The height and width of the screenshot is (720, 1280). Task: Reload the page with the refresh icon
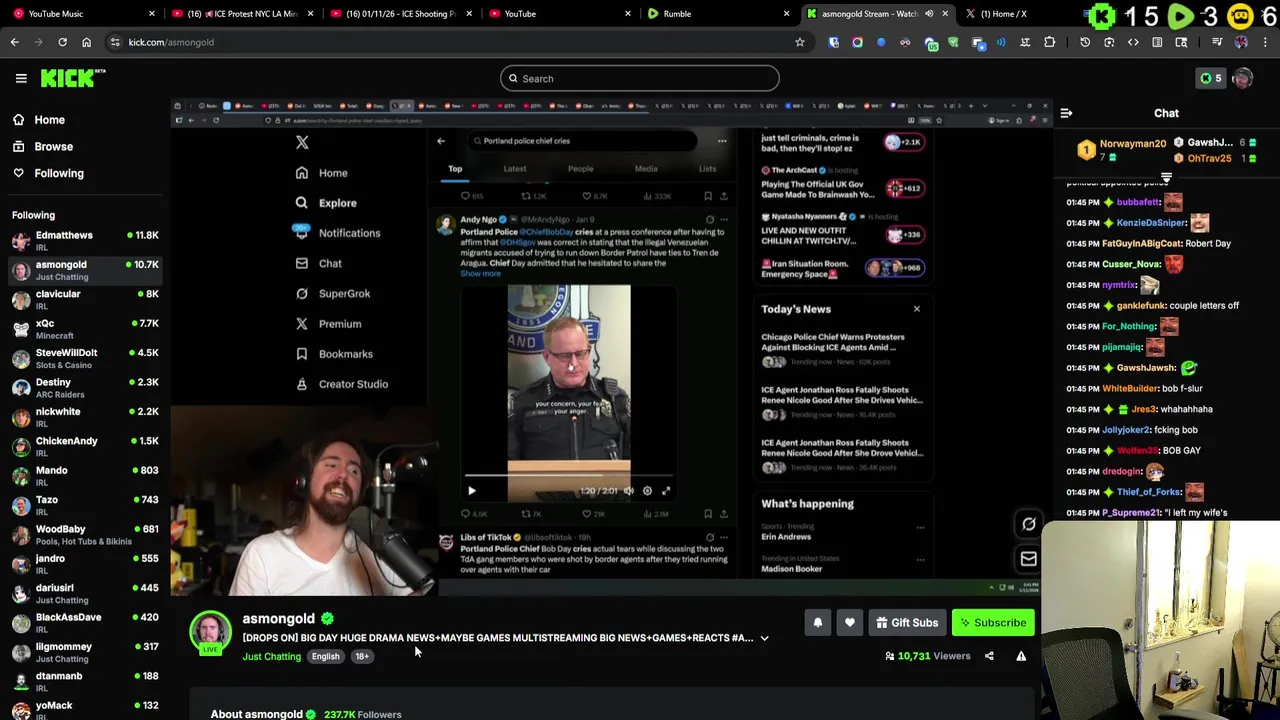point(62,42)
